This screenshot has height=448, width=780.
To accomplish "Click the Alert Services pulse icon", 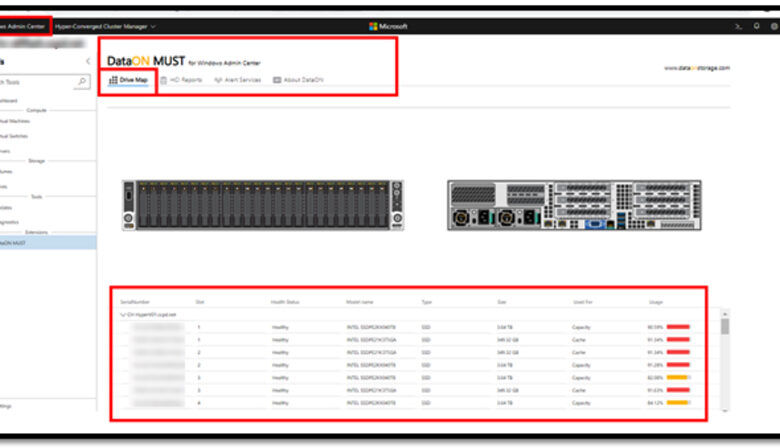I will point(218,80).
